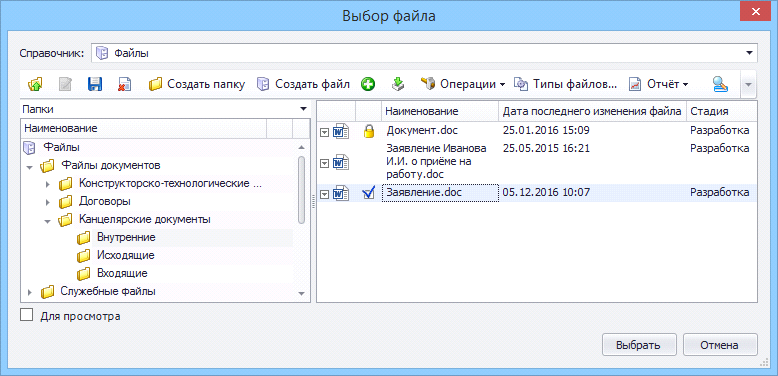Click the Файлы icon in Справочник field
This screenshot has height=376, width=778.
[x=102, y=53]
